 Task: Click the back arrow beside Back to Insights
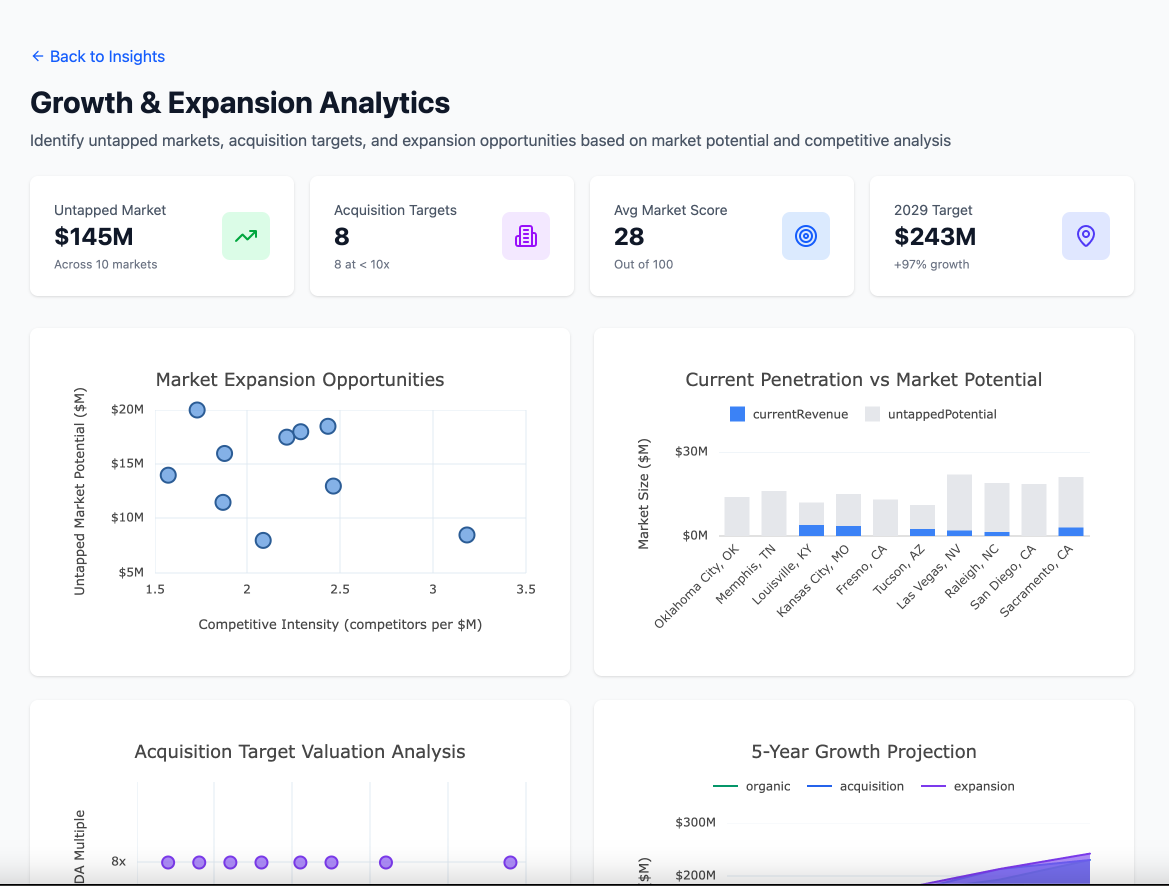click(x=36, y=57)
